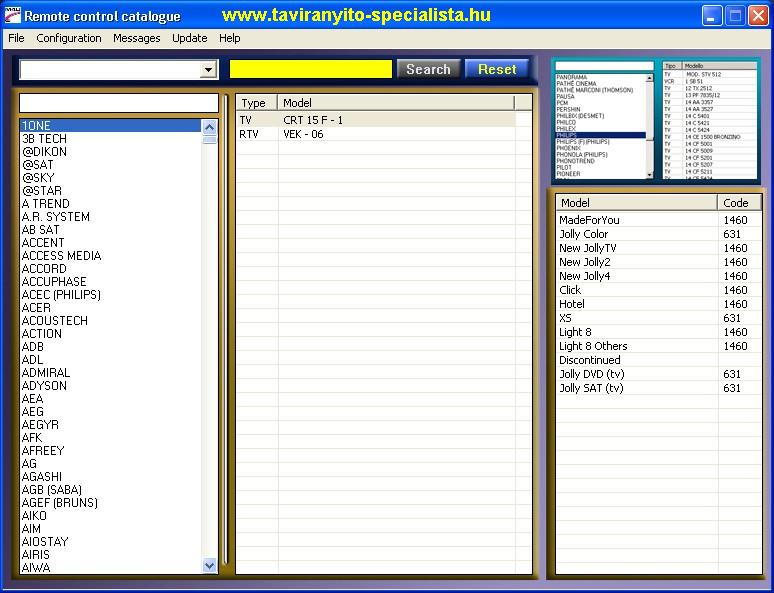Select the @SKY brand

(111, 178)
